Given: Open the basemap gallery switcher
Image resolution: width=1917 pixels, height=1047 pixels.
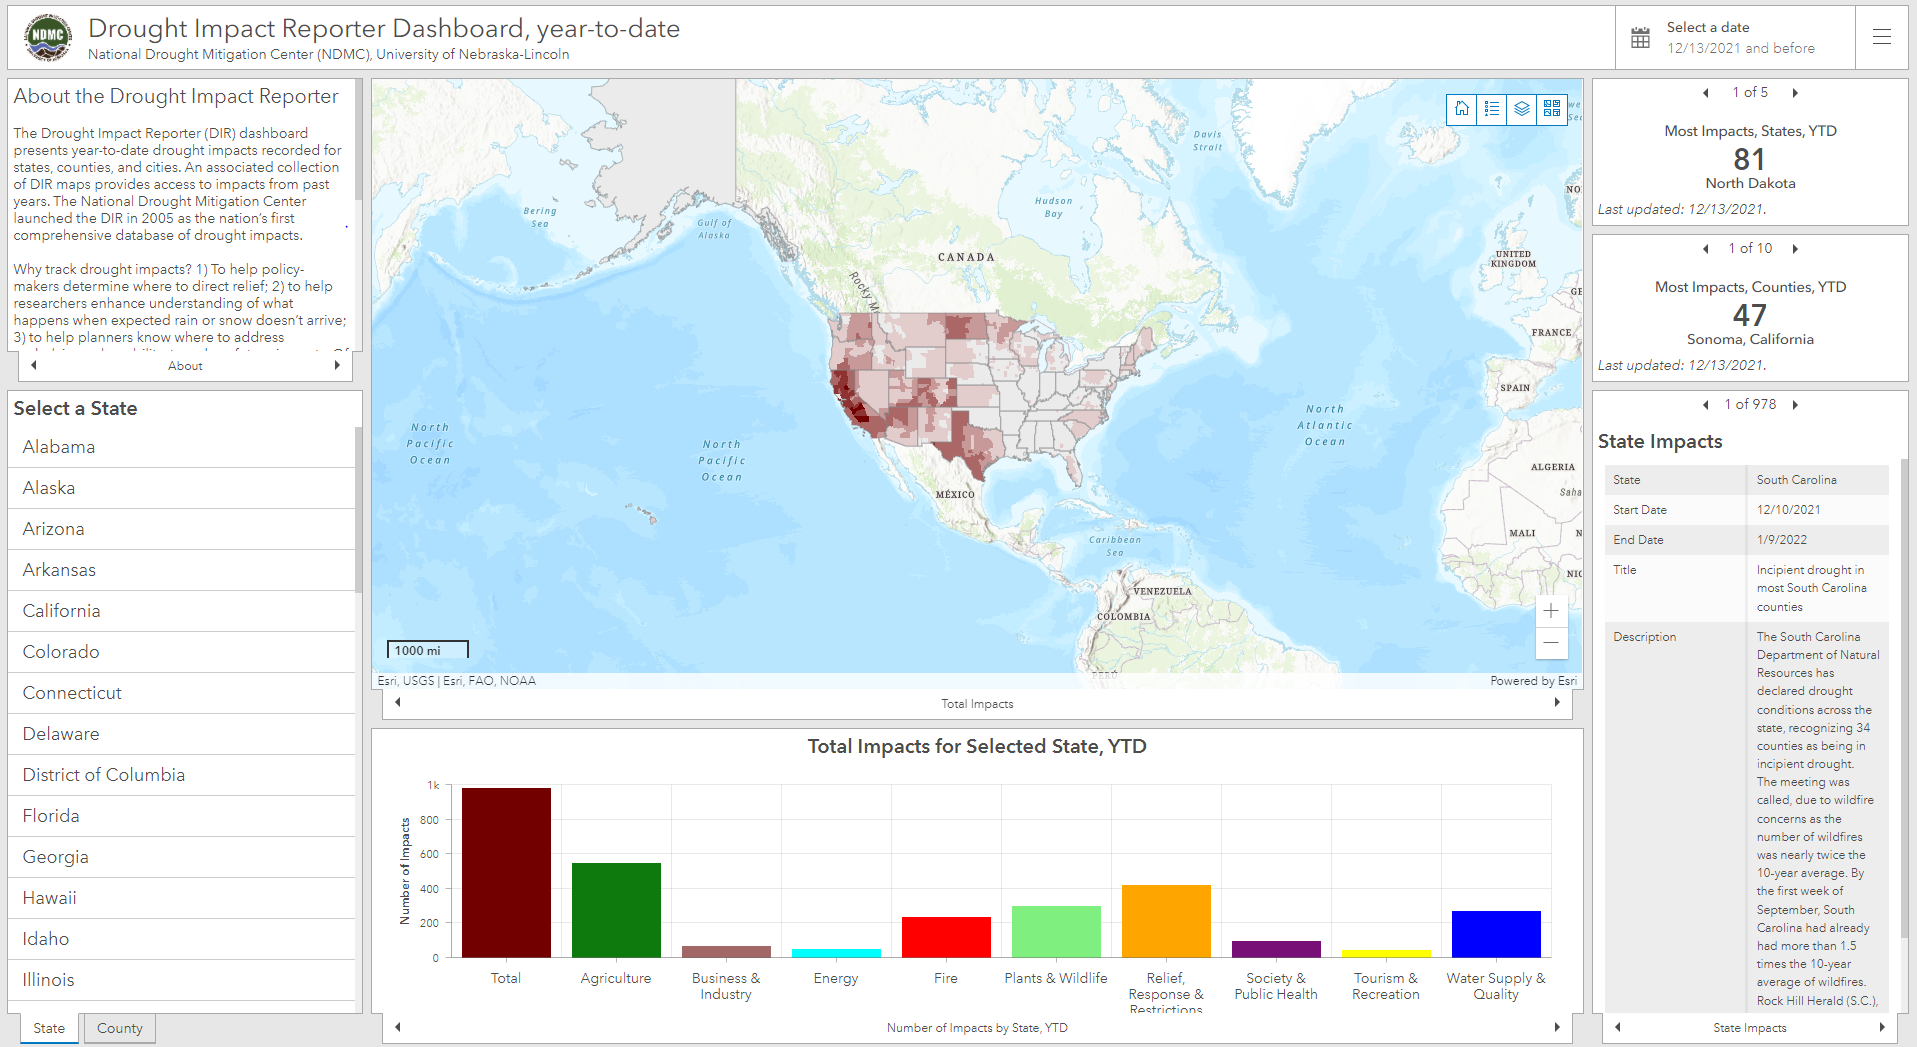Looking at the screenshot, I should coord(1552,109).
